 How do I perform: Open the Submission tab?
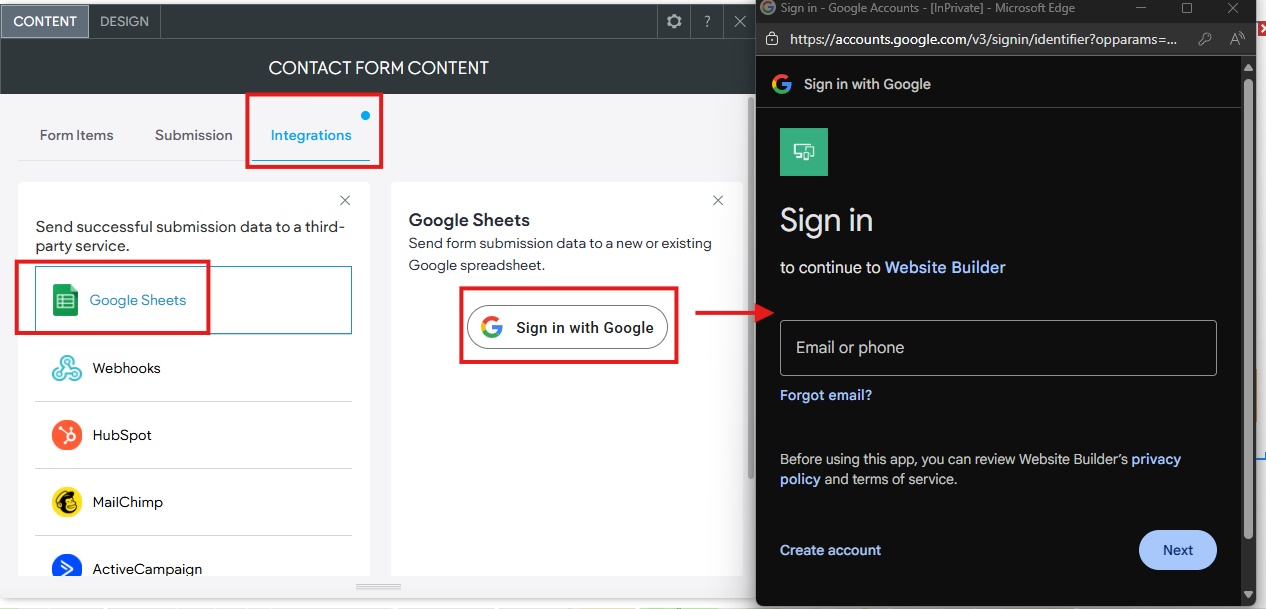(194, 135)
